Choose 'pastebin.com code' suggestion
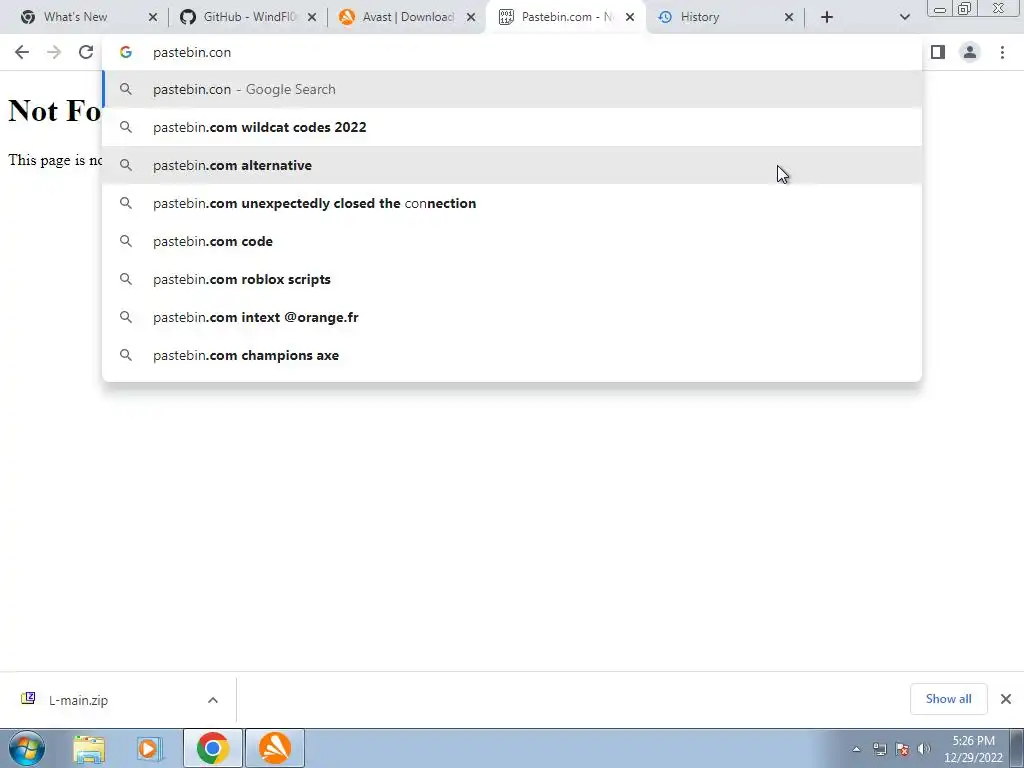This screenshot has height=768, width=1024. (x=512, y=241)
